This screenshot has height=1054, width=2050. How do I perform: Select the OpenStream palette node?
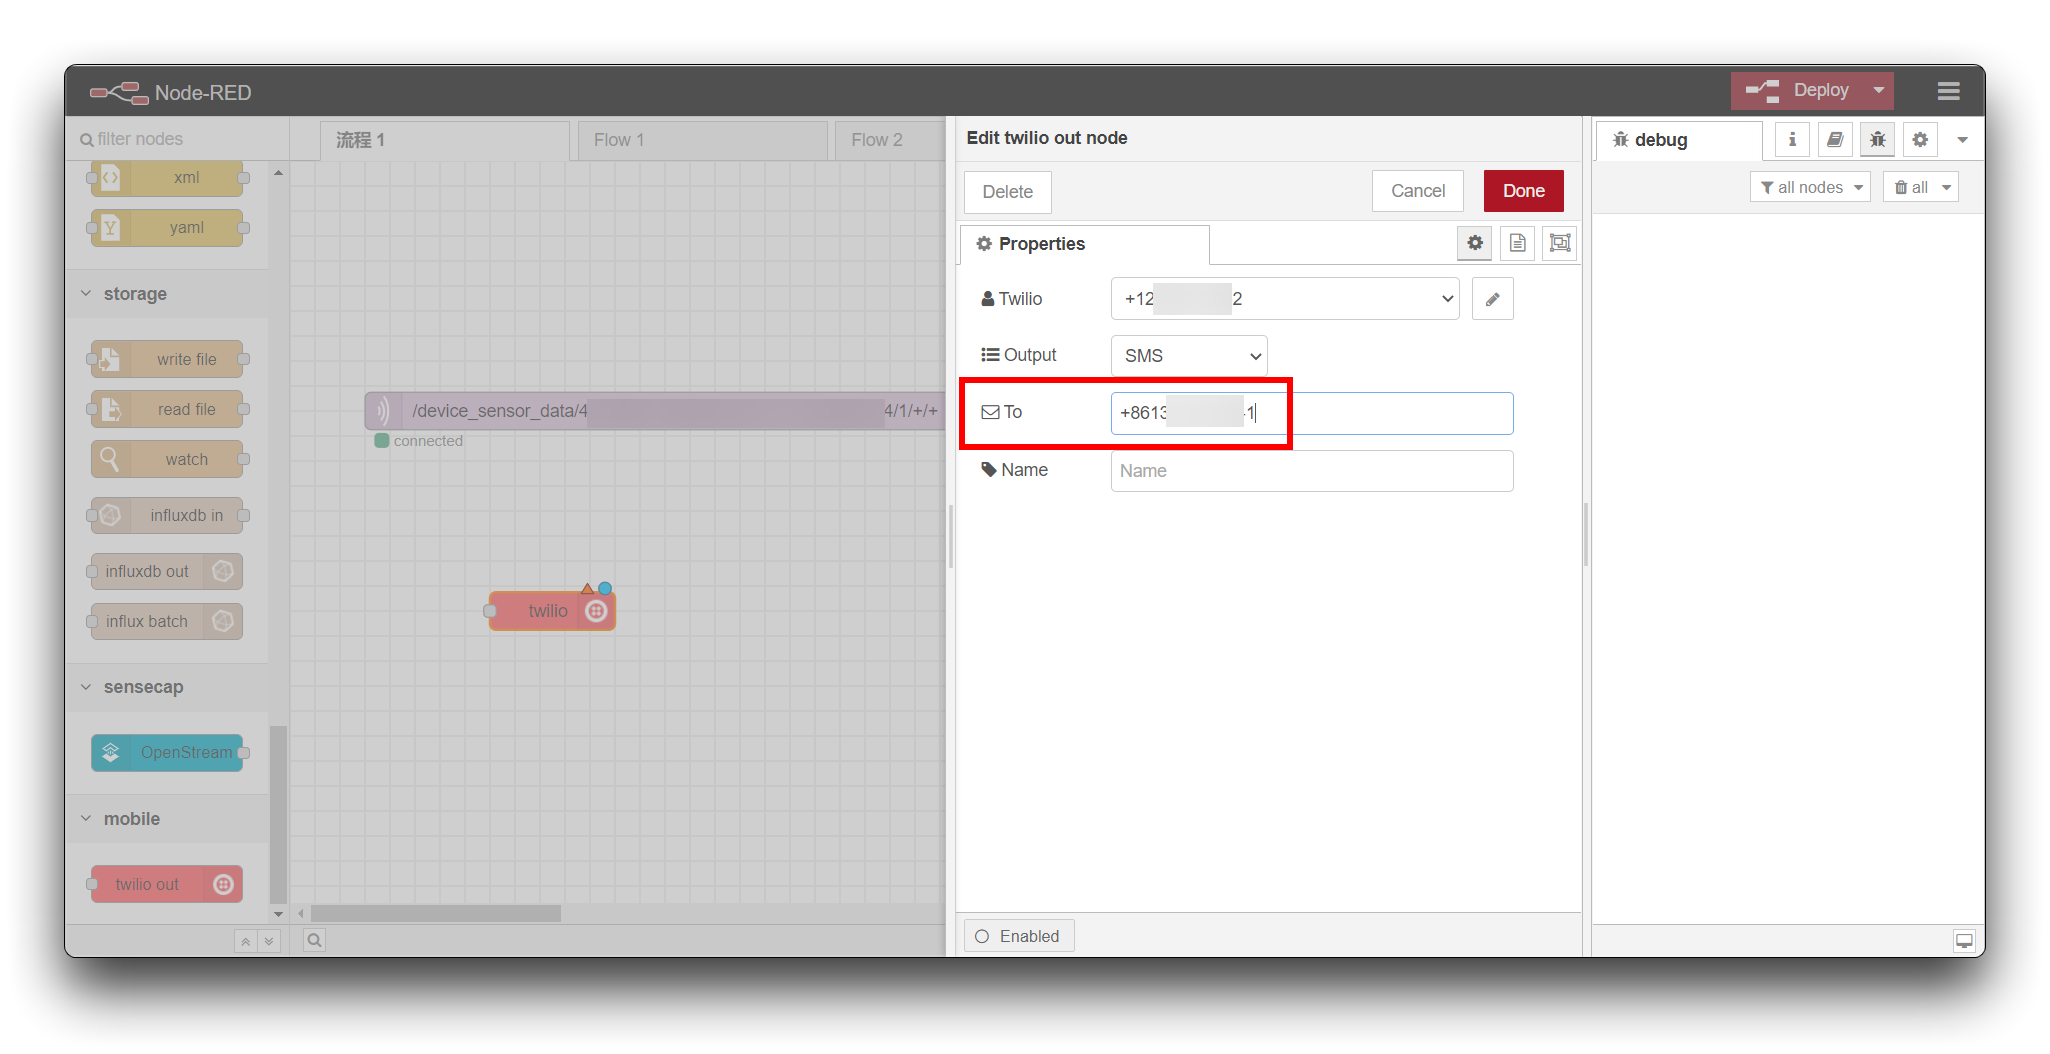[x=167, y=752]
